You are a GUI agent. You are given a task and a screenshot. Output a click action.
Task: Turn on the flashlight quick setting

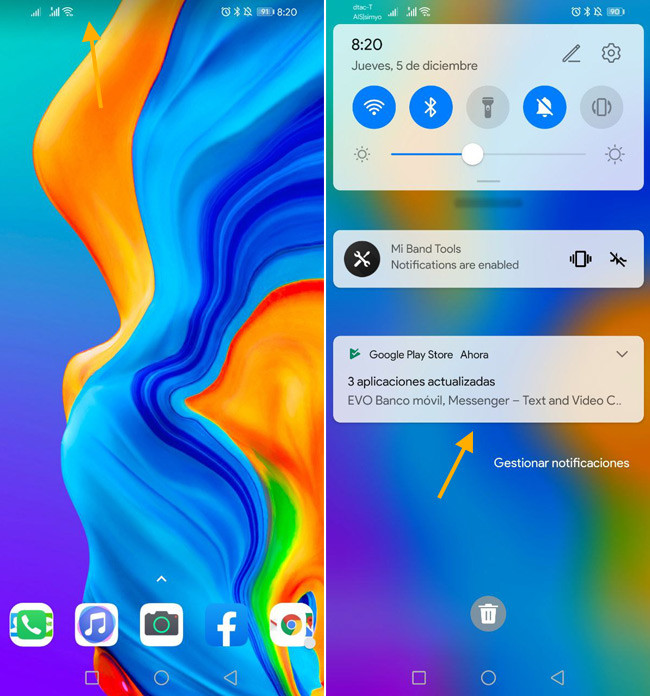488,107
